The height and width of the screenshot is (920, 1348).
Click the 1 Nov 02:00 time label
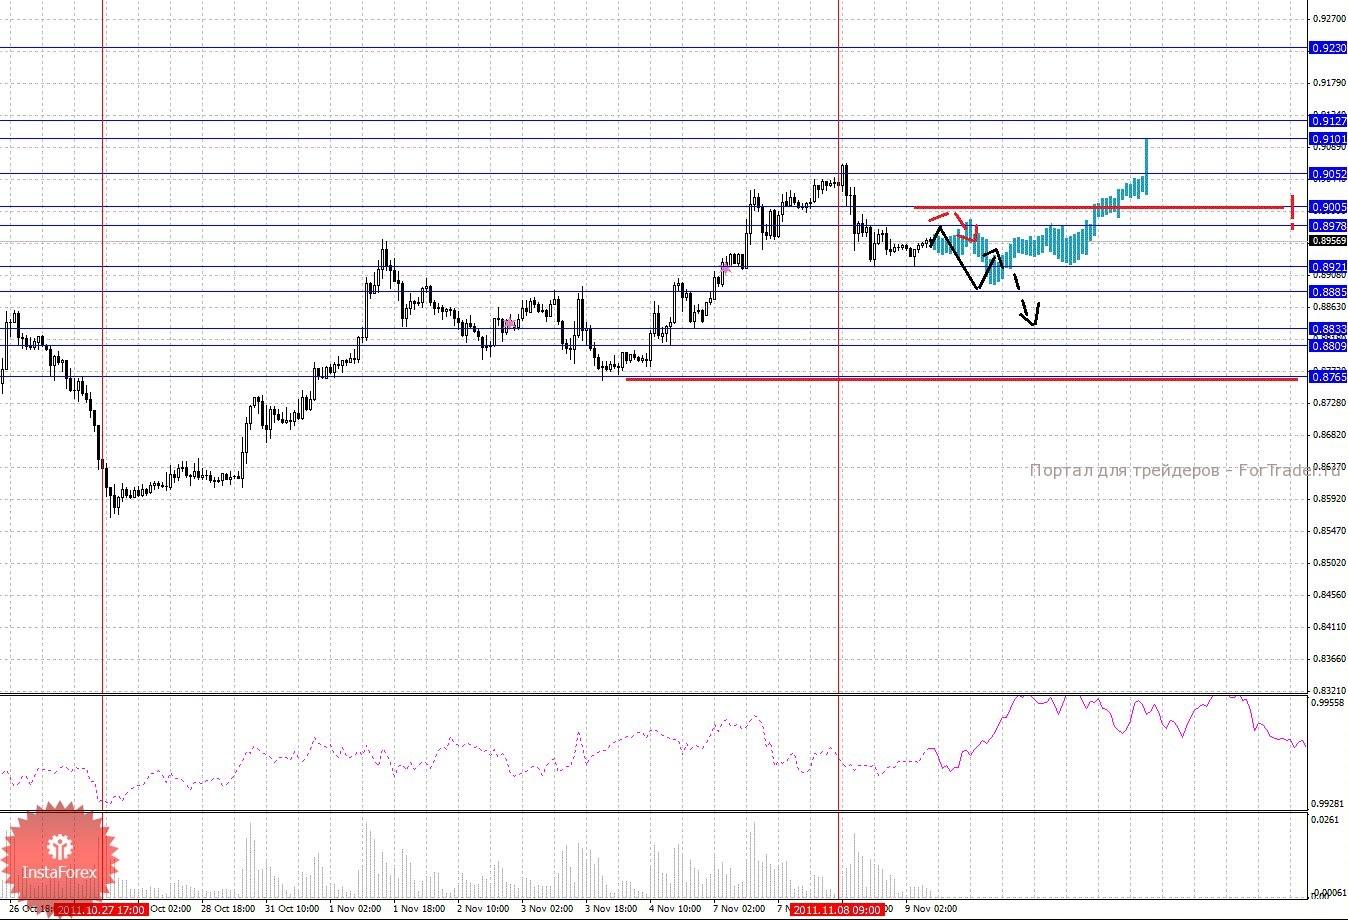357,910
